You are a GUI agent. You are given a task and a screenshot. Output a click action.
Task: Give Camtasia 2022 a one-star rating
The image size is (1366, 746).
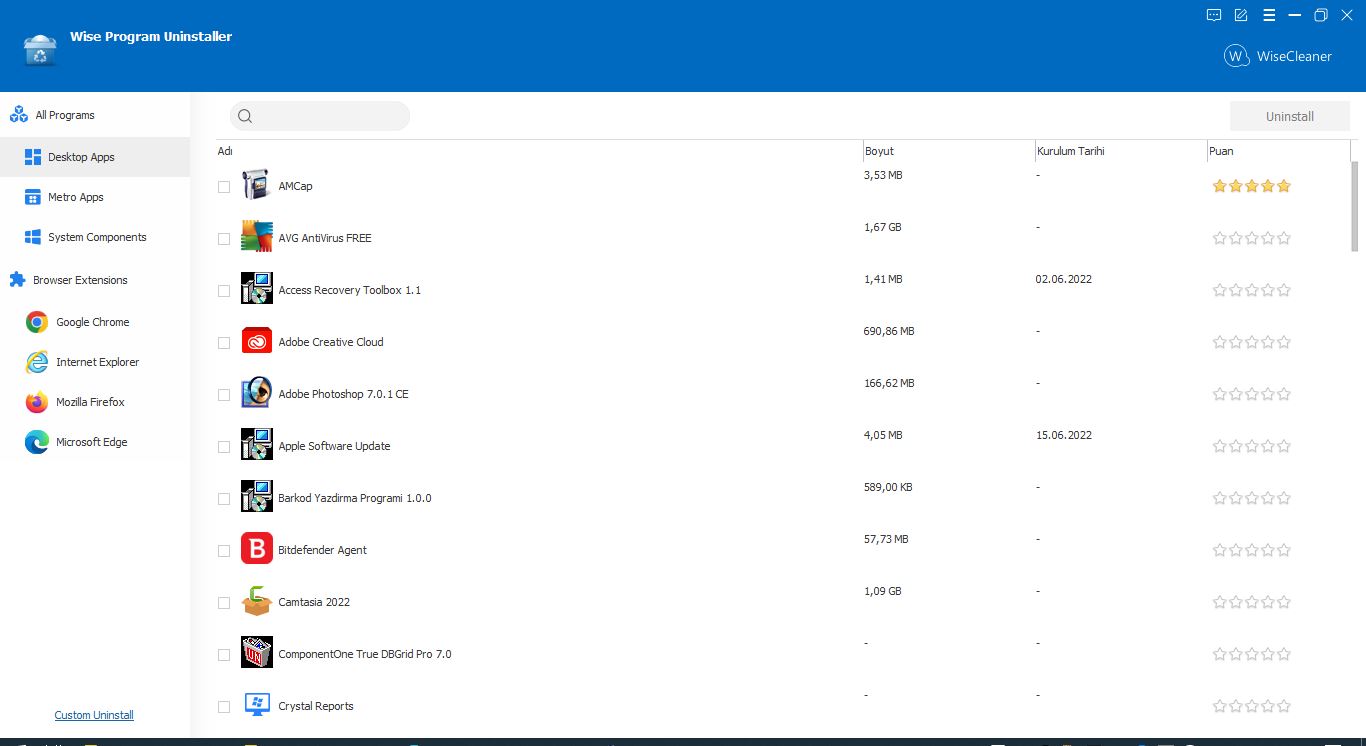(x=1219, y=602)
